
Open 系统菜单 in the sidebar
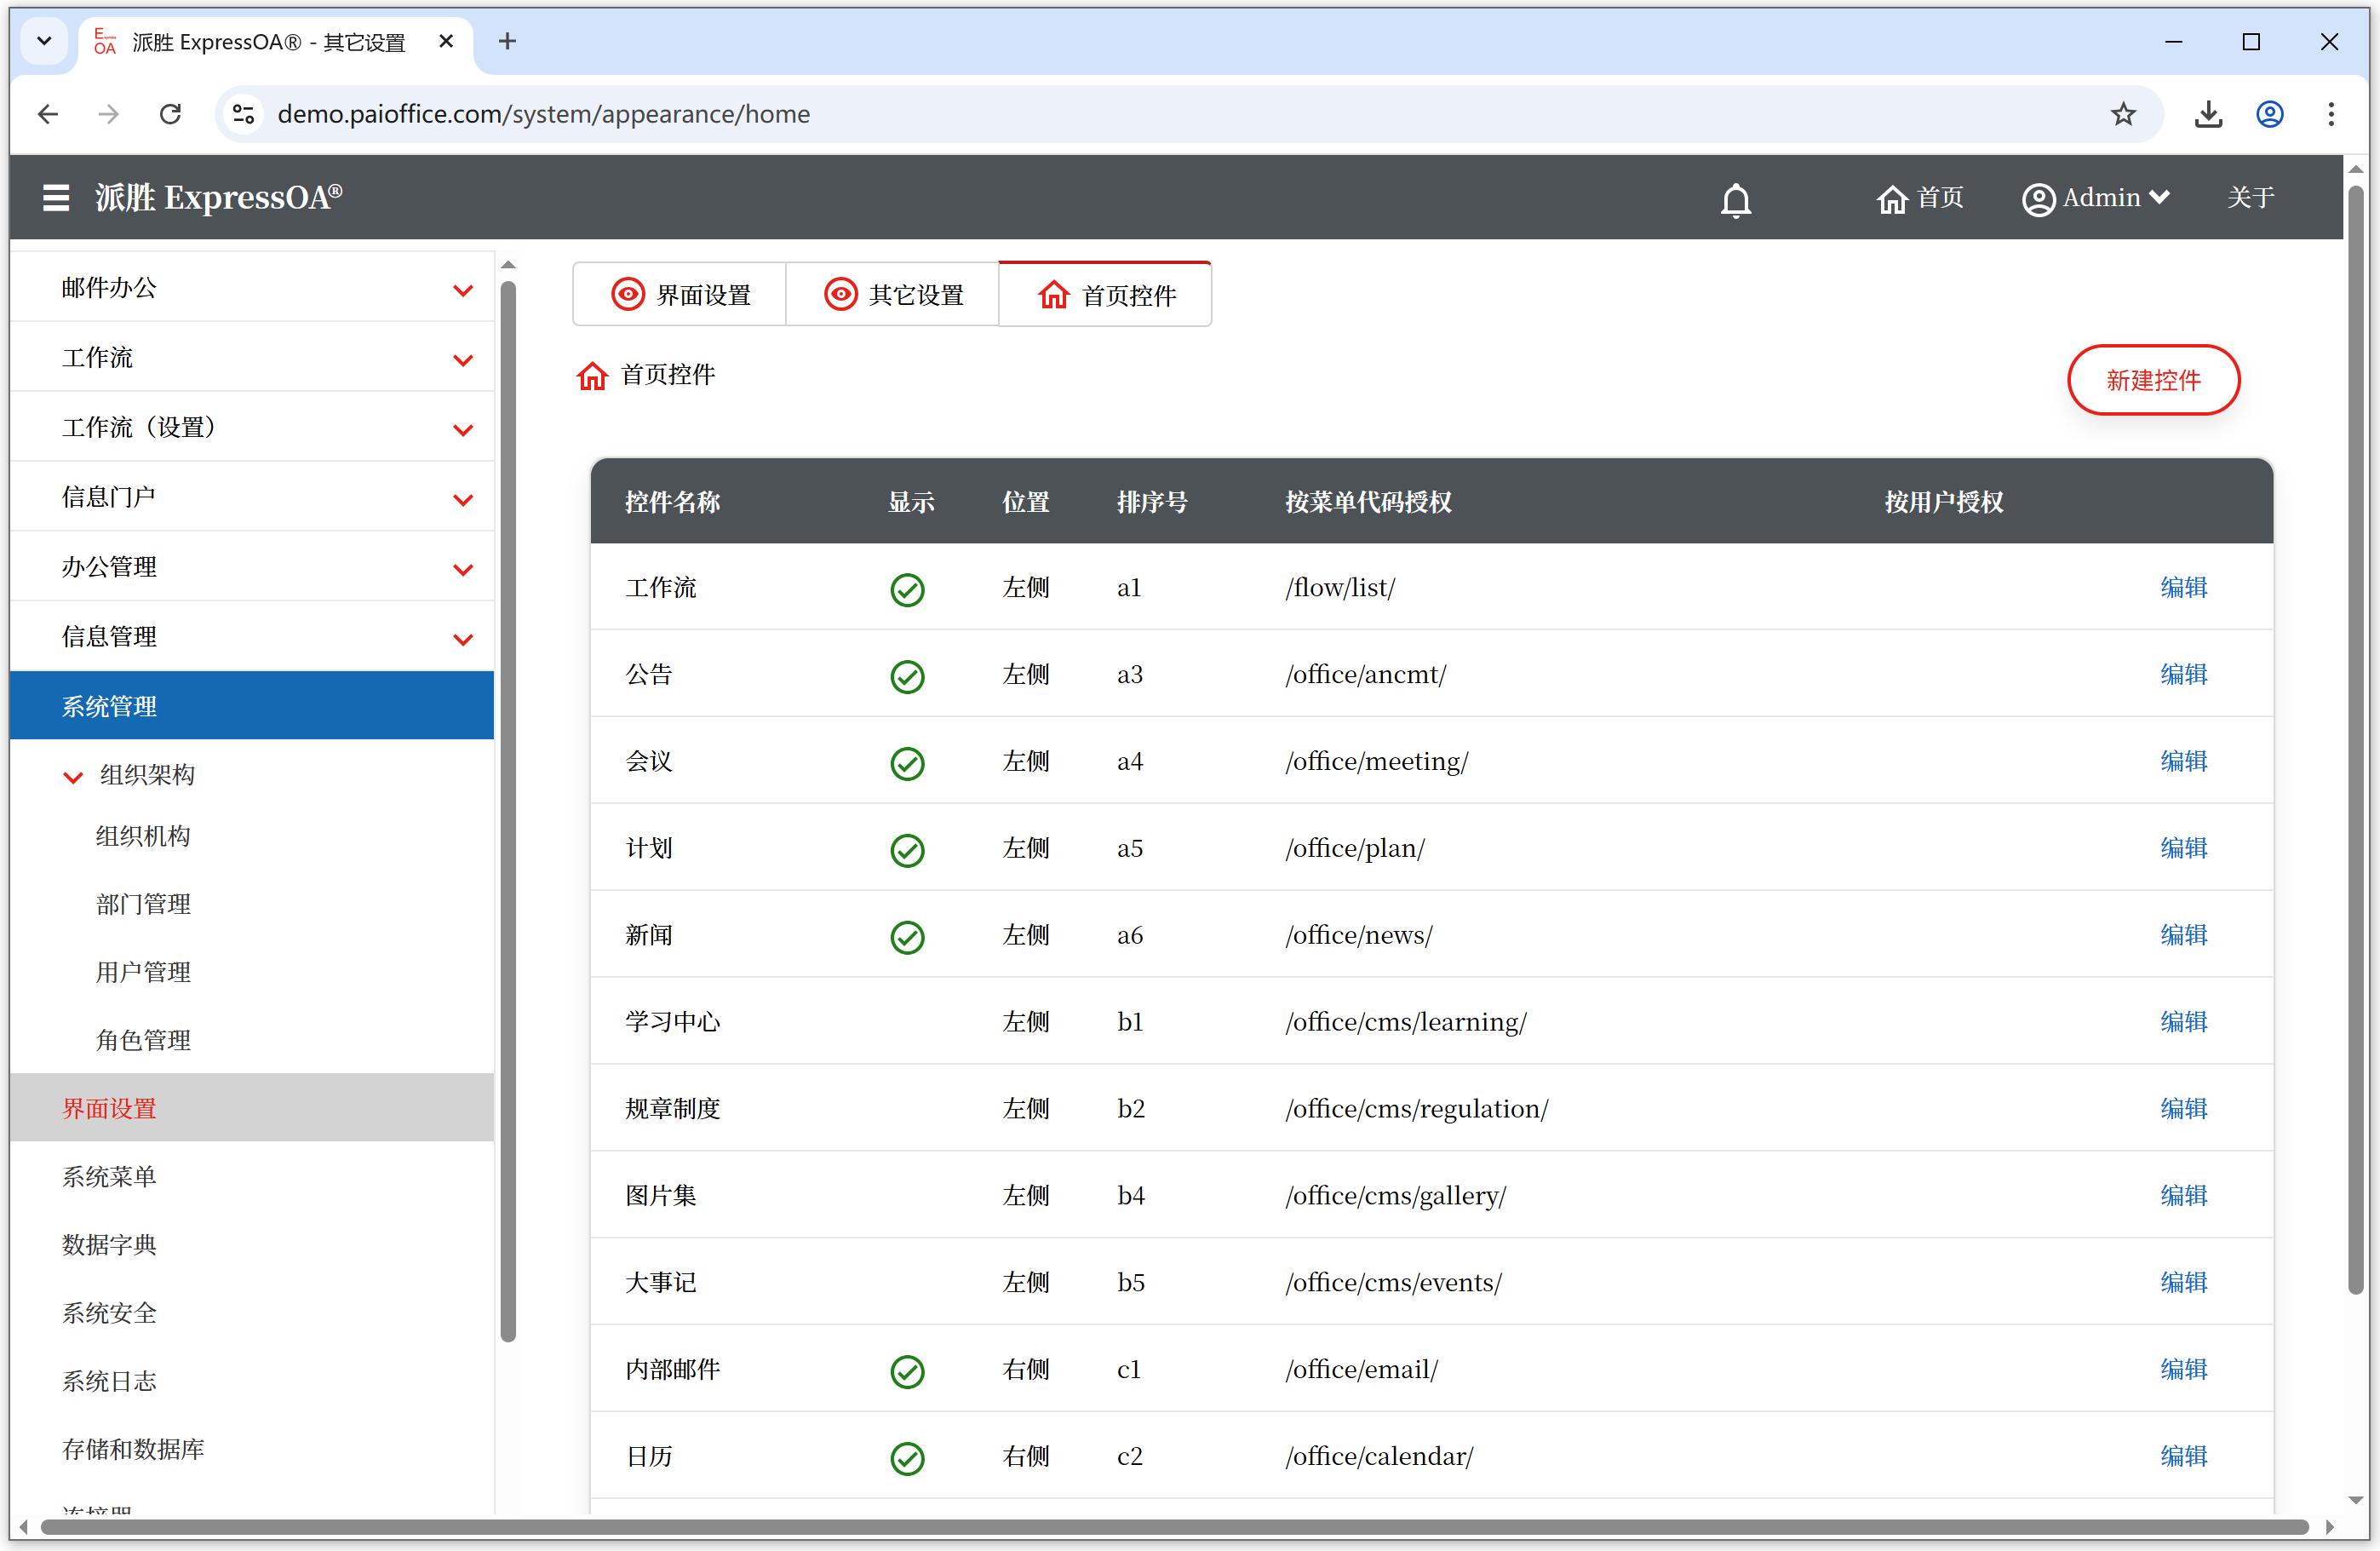click(x=109, y=1176)
